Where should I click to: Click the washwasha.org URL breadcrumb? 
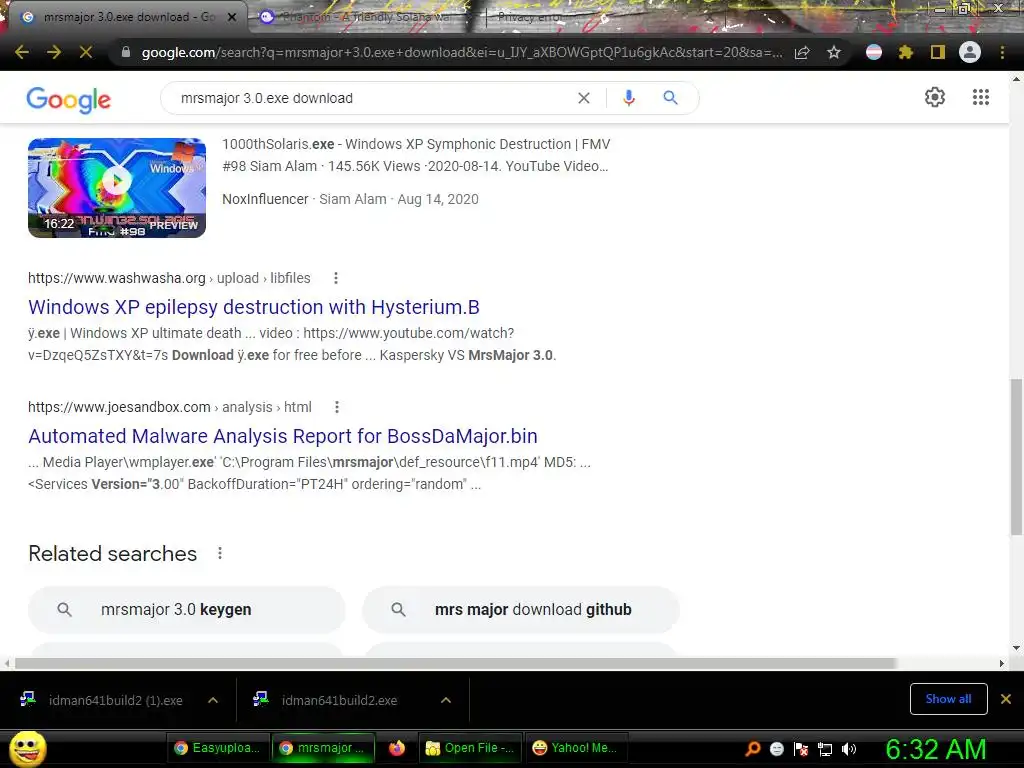[169, 278]
